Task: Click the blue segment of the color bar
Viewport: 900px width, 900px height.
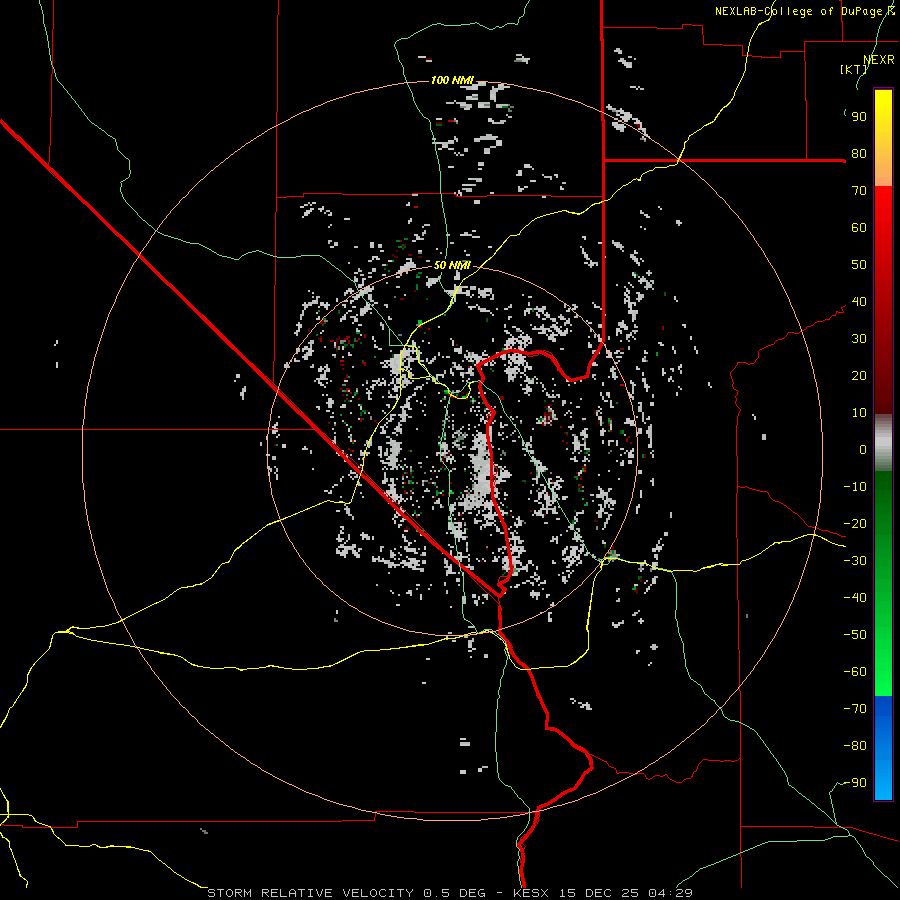Action: 883,748
